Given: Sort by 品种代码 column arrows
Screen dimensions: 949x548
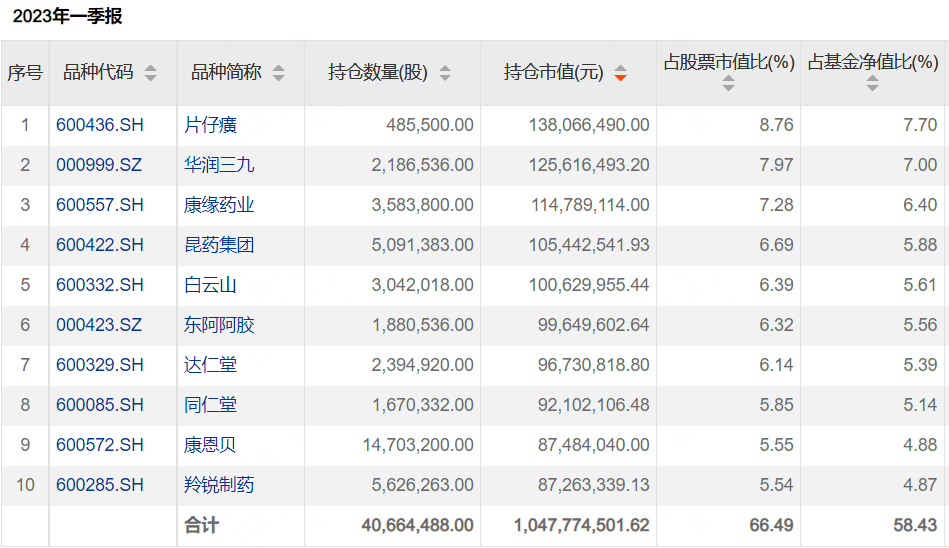Looking at the screenshot, I should [151, 73].
